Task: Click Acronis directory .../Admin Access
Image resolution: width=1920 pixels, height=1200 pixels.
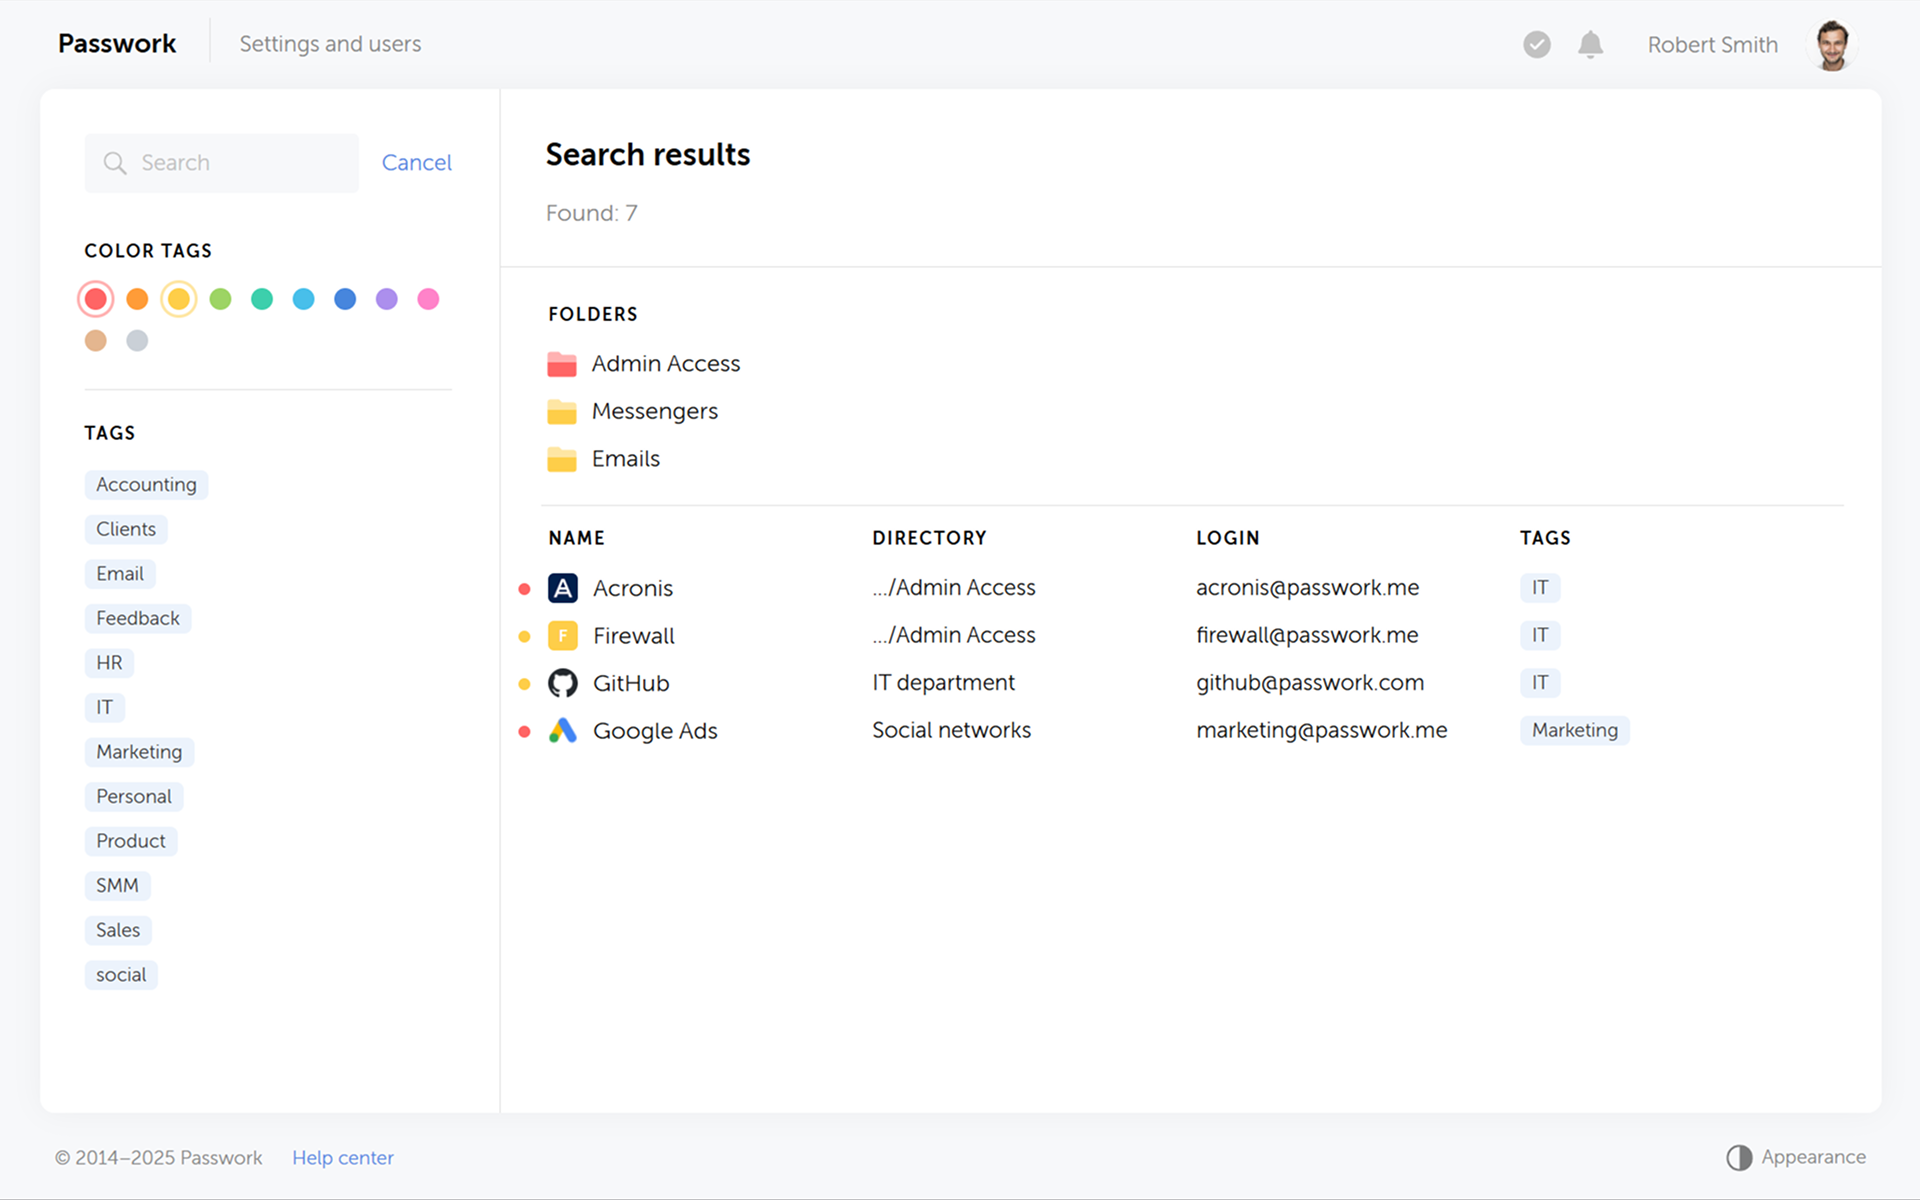Action: [954, 588]
